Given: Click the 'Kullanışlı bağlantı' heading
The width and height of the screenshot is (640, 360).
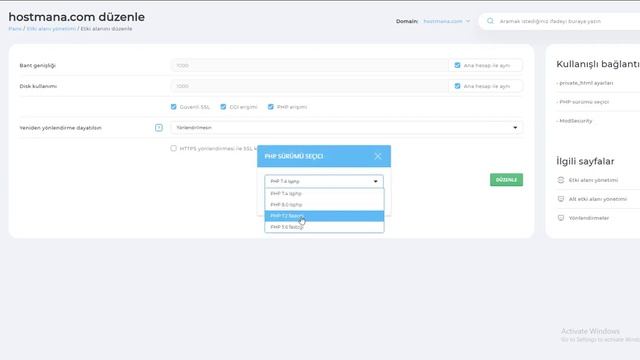Looking at the screenshot, I should tap(598, 64).
